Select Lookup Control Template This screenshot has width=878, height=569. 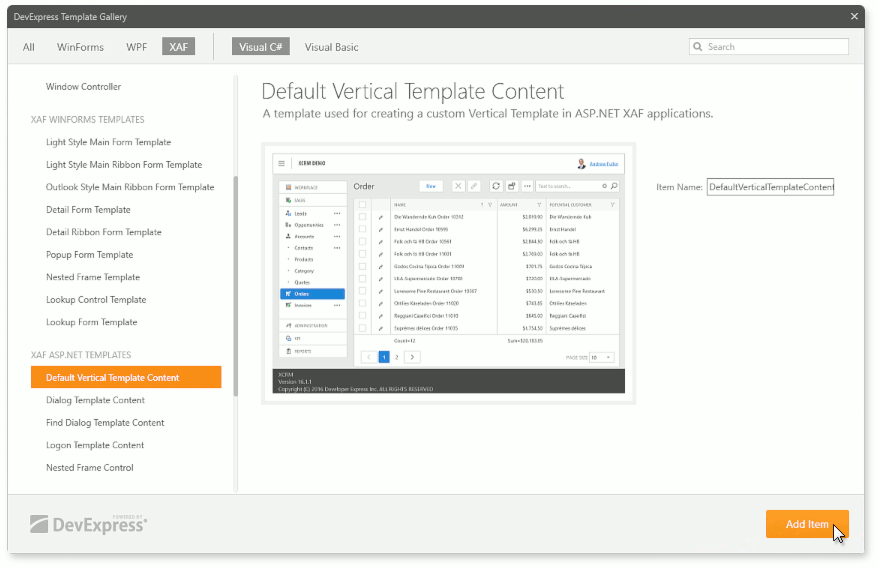pyautogui.click(x=96, y=300)
